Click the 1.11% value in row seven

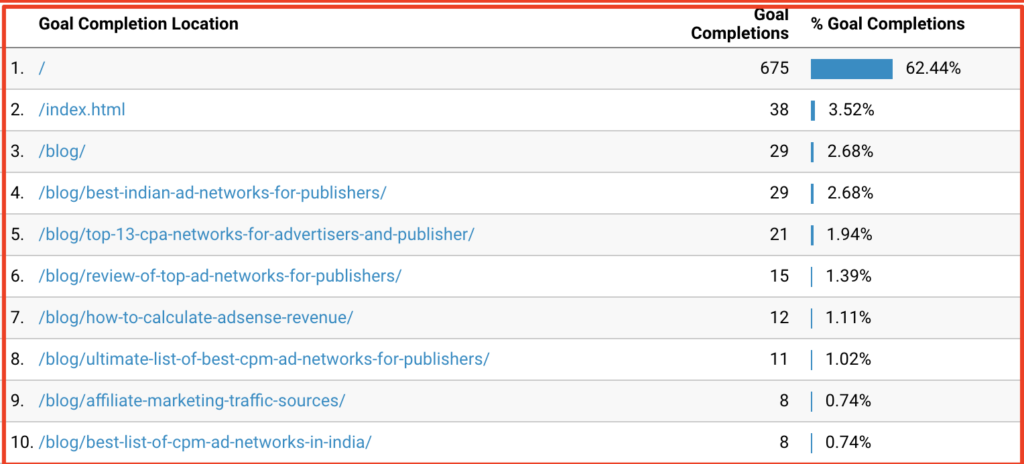pyautogui.click(x=848, y=318)
